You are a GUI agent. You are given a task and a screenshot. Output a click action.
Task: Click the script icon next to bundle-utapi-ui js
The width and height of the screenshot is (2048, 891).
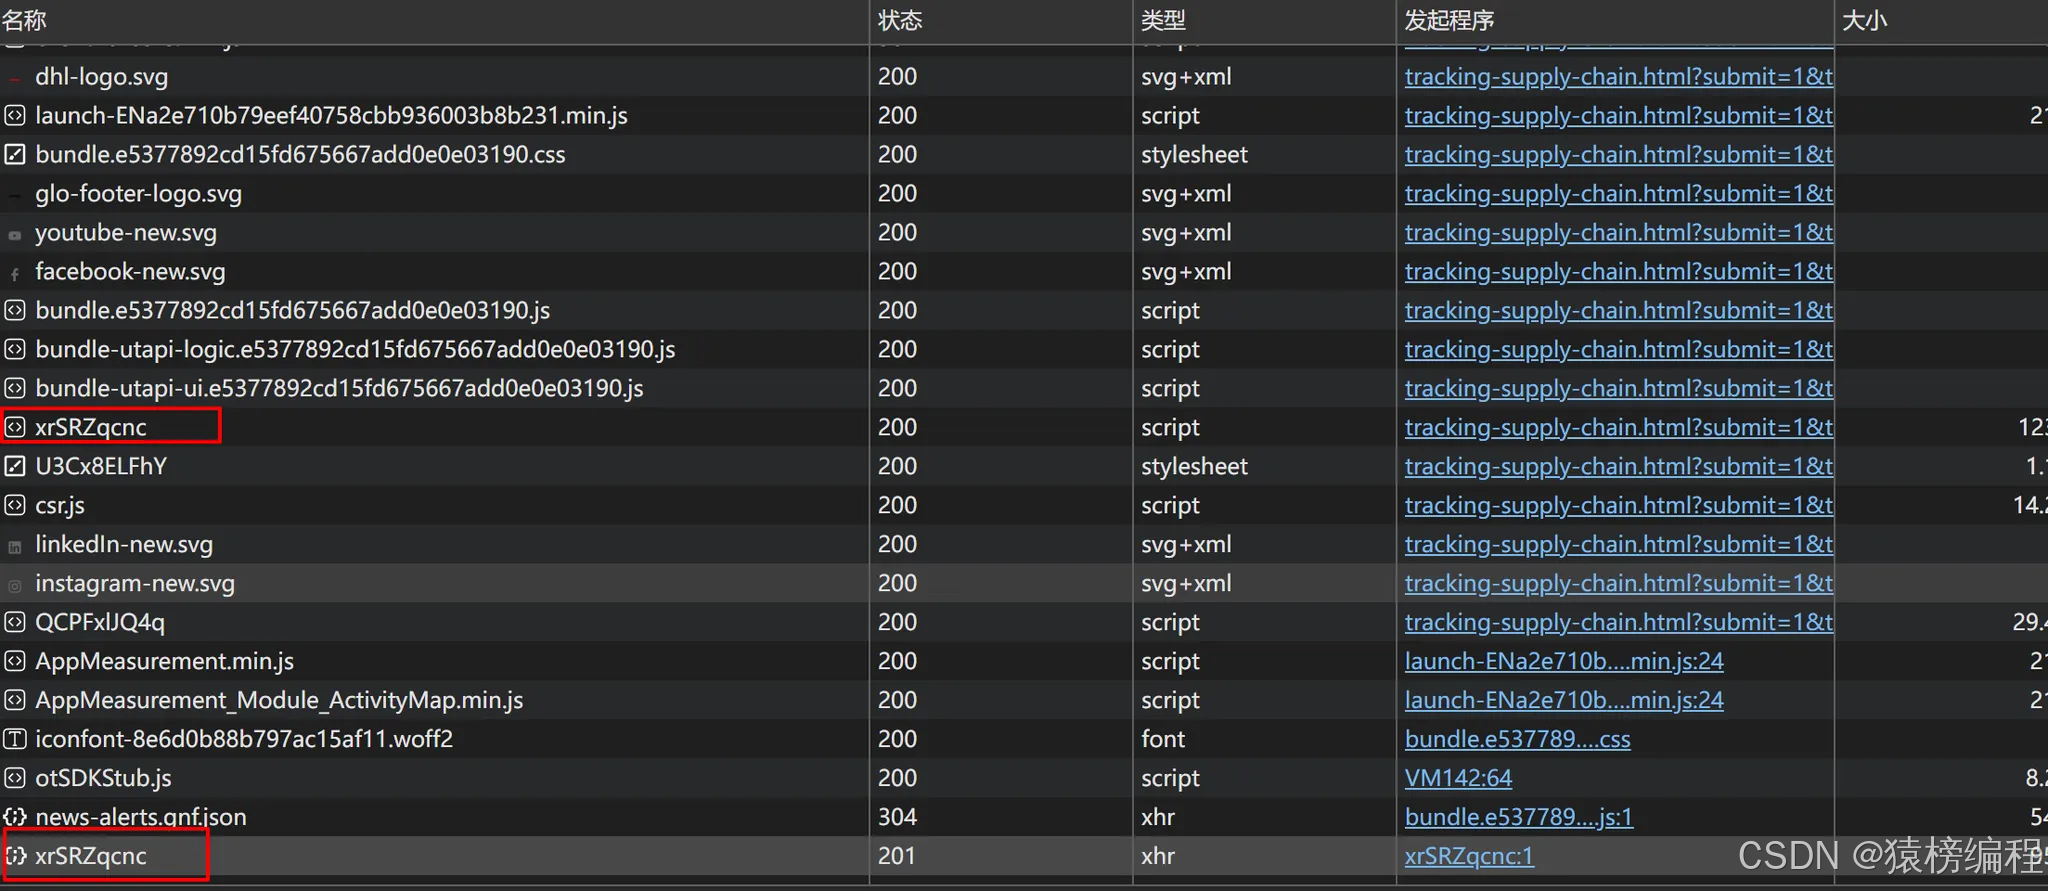[15, 389]
